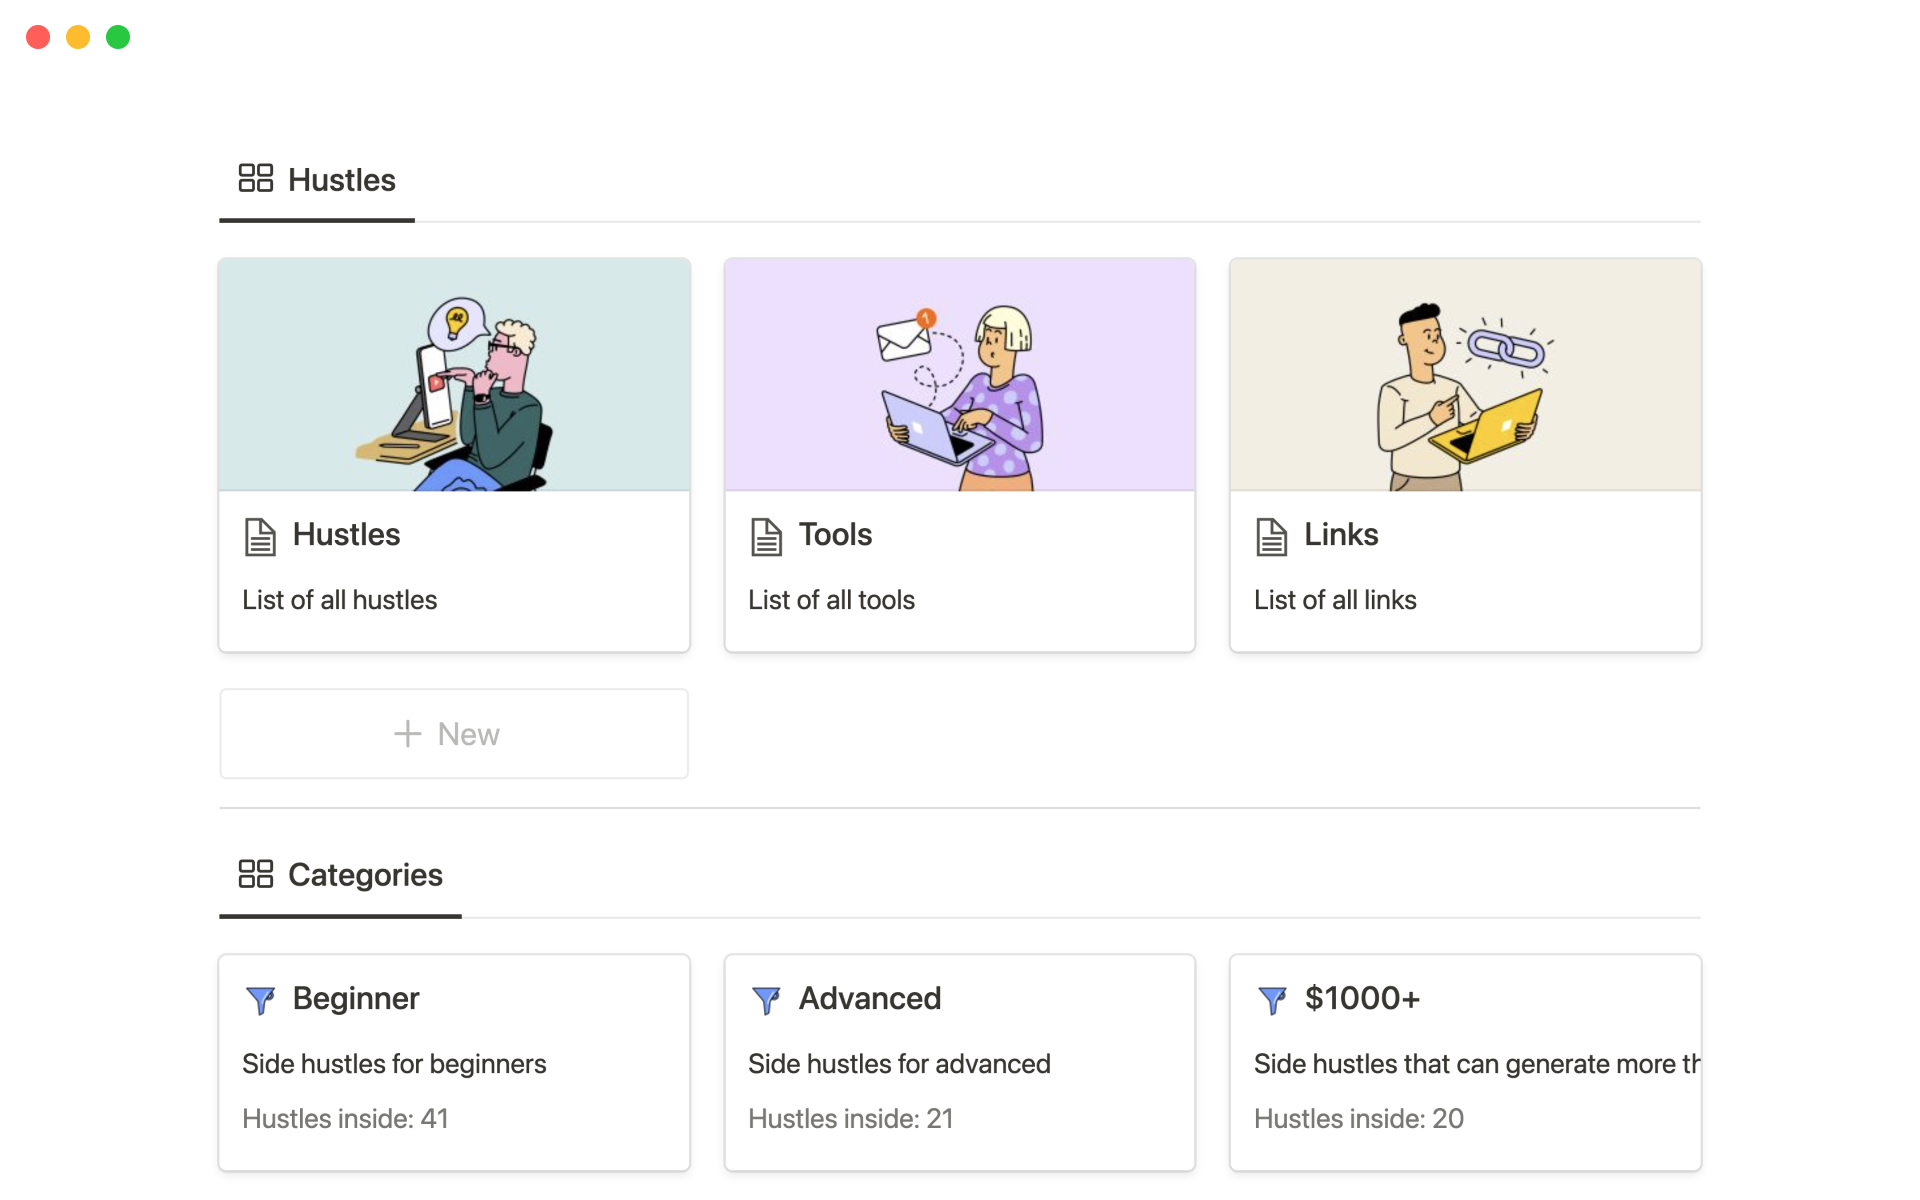The height and width of the screenshot is (1200, 1920).
Task: Click the page icon on Hustles card
Action: (260, 536)
